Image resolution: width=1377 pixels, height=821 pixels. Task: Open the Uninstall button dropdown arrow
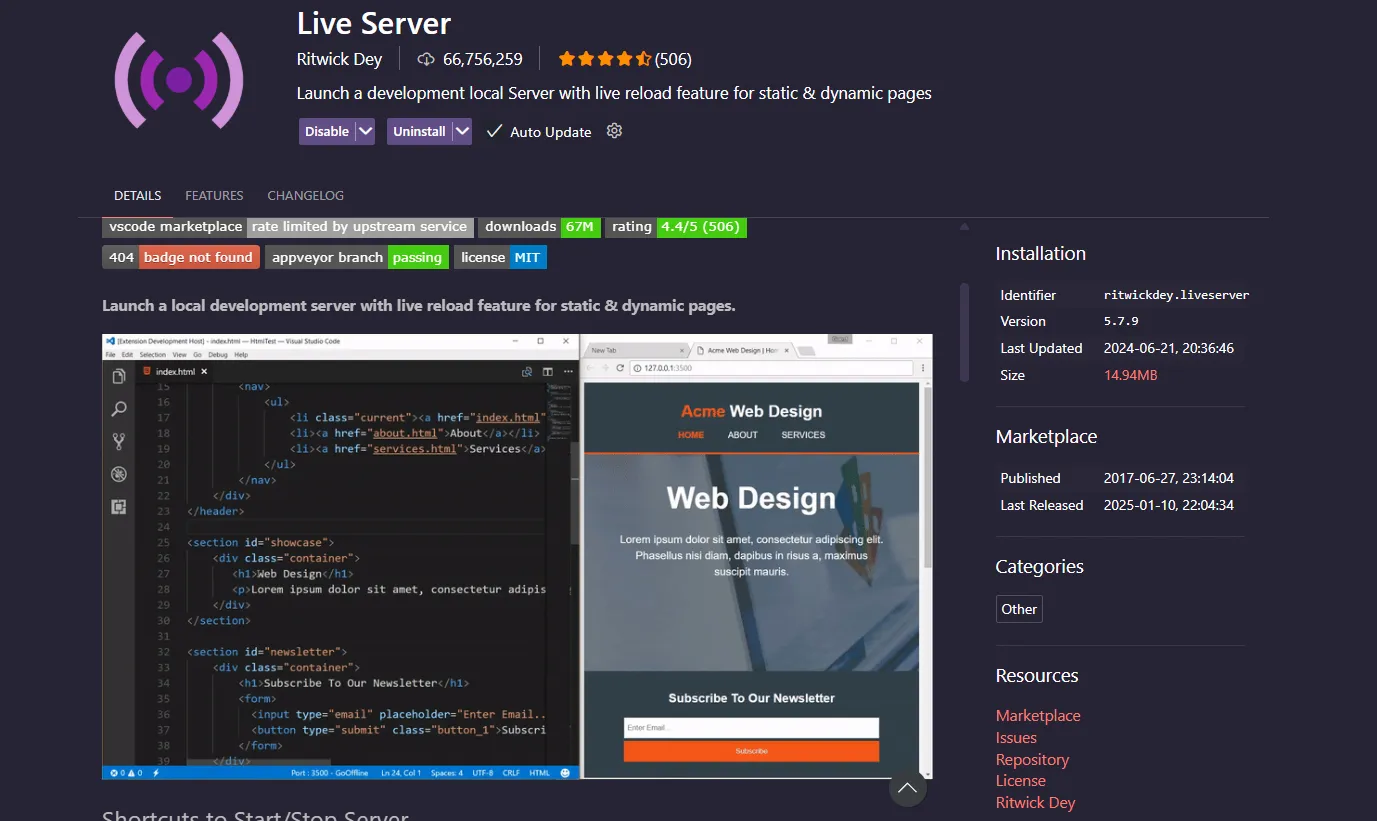(461, 131)
